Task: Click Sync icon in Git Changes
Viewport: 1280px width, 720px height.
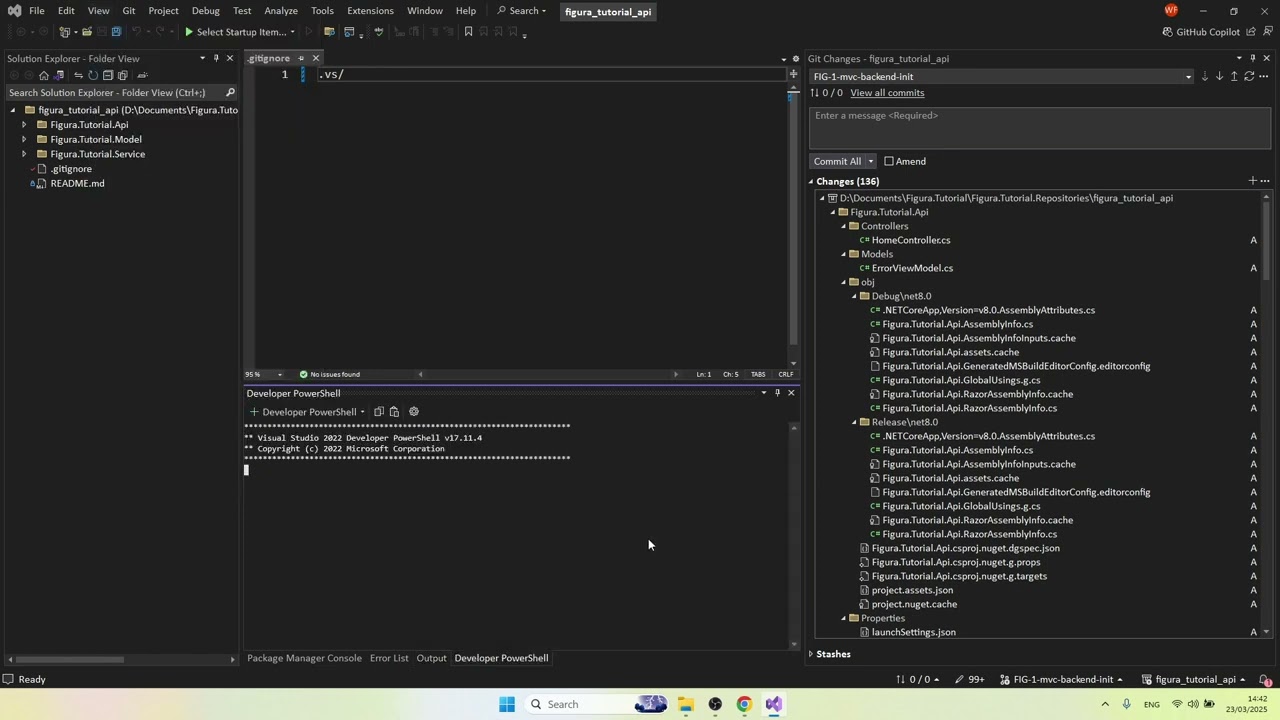Action: tap(1249, 76)
